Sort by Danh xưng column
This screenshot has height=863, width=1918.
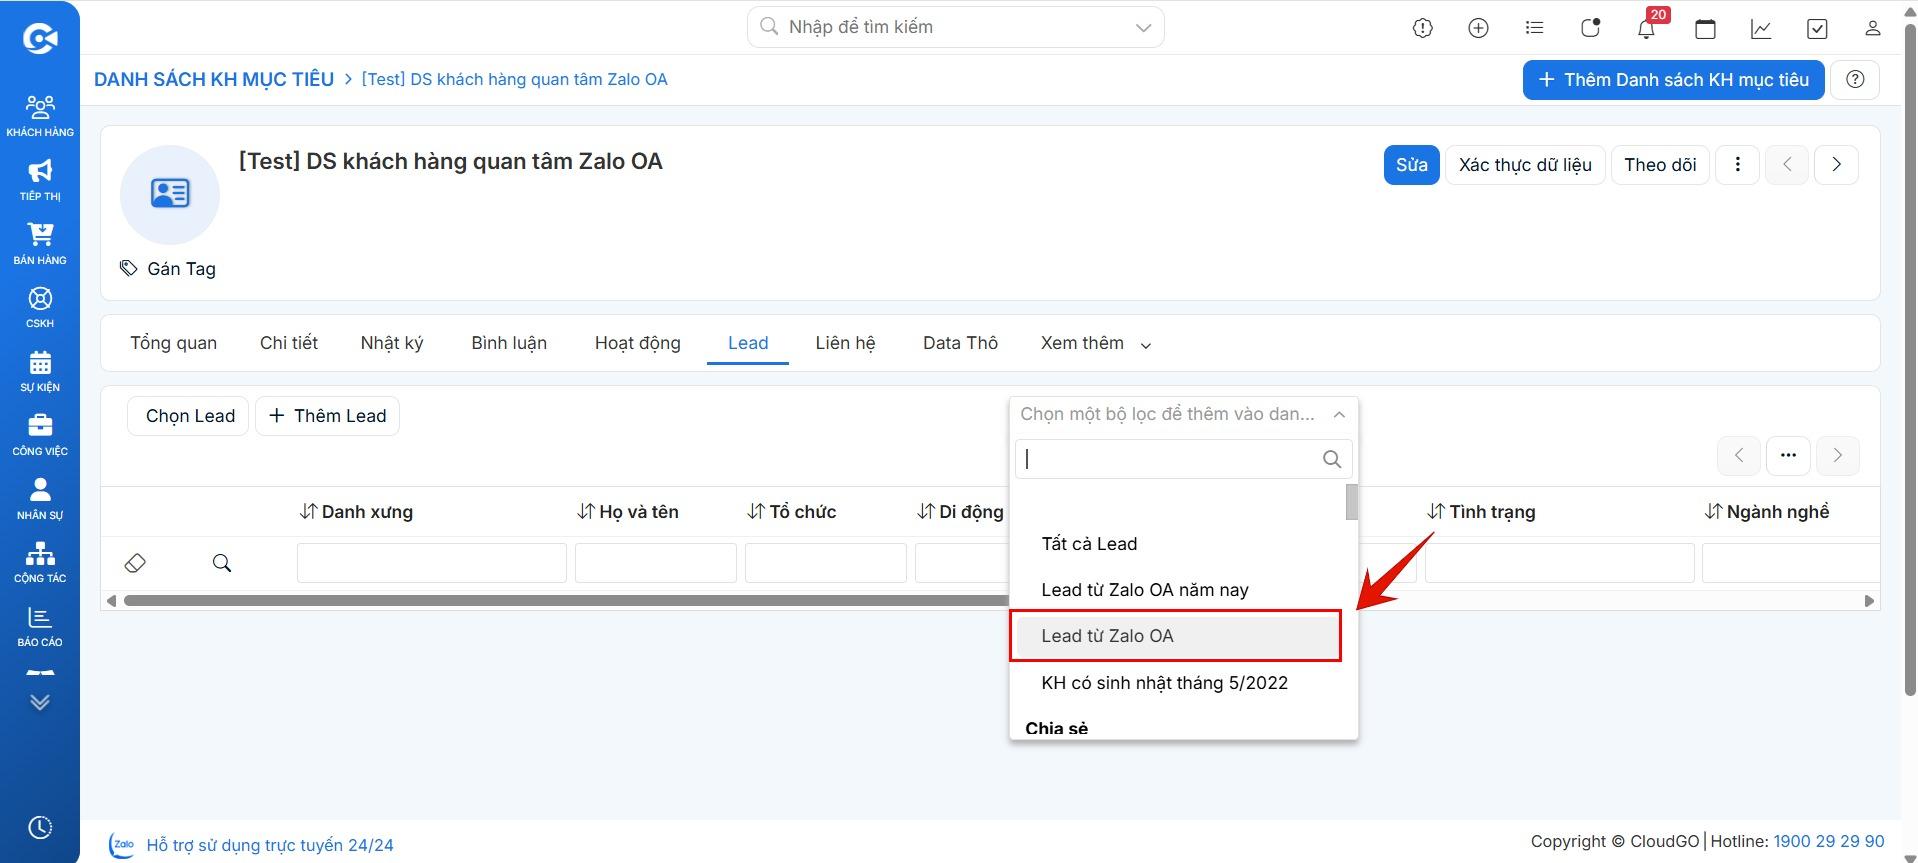coord(356,512)
